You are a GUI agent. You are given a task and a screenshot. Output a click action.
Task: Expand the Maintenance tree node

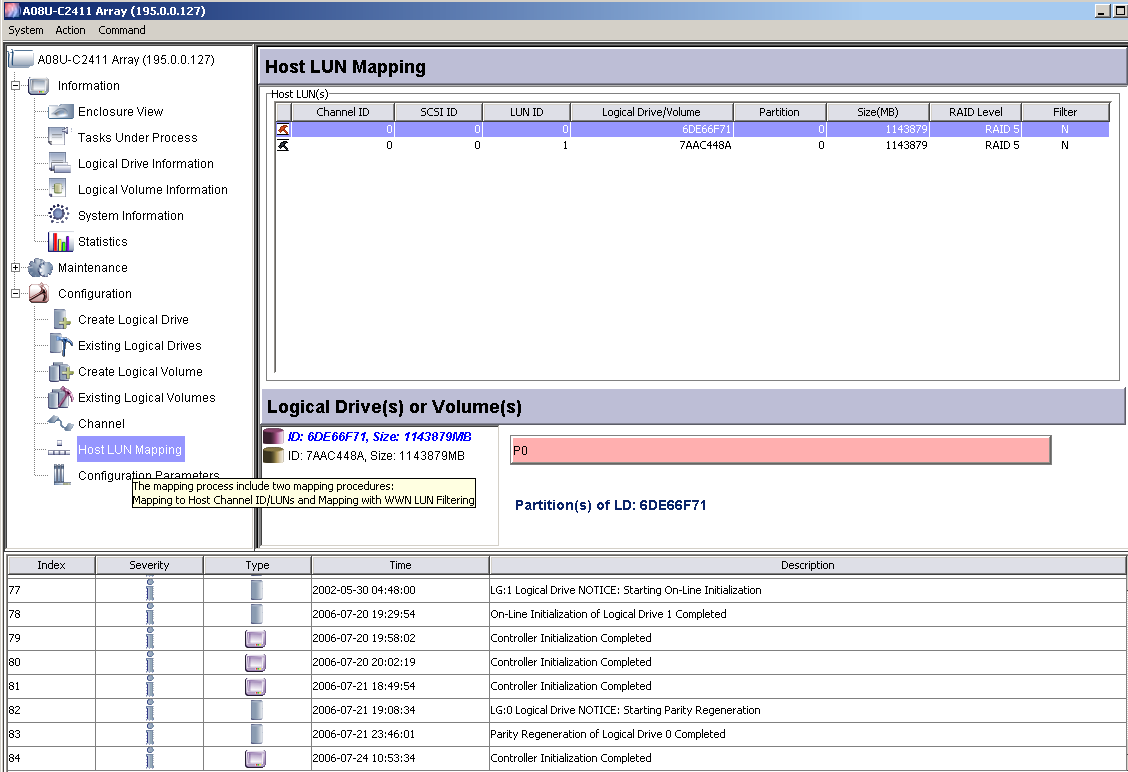coord(16,268)
